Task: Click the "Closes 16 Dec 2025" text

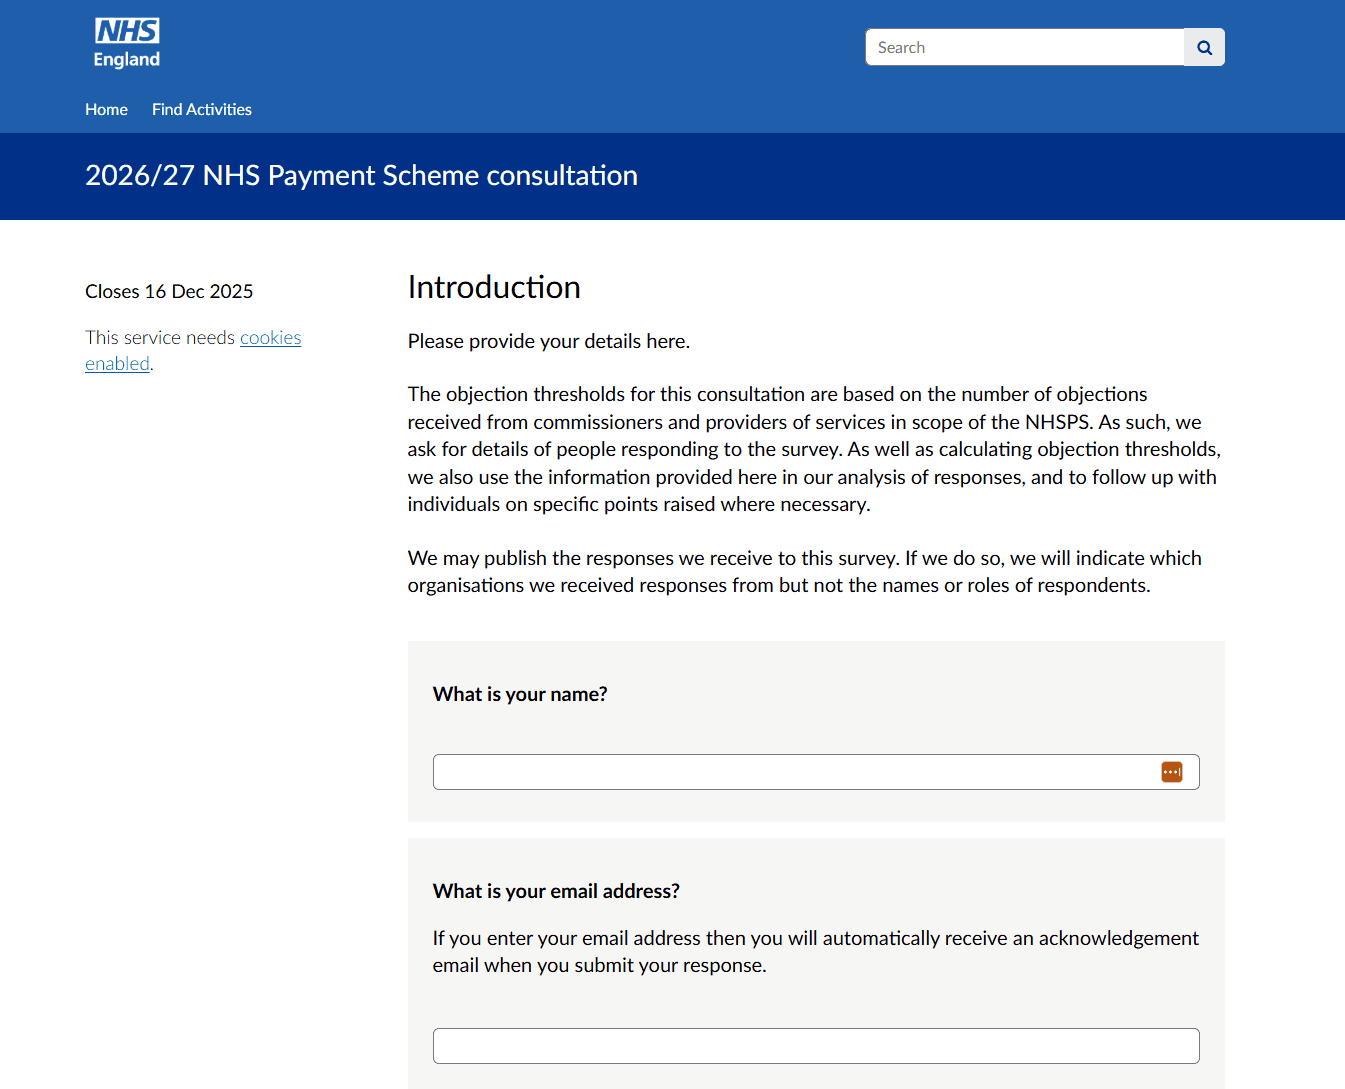Action: tap(169, 292)
